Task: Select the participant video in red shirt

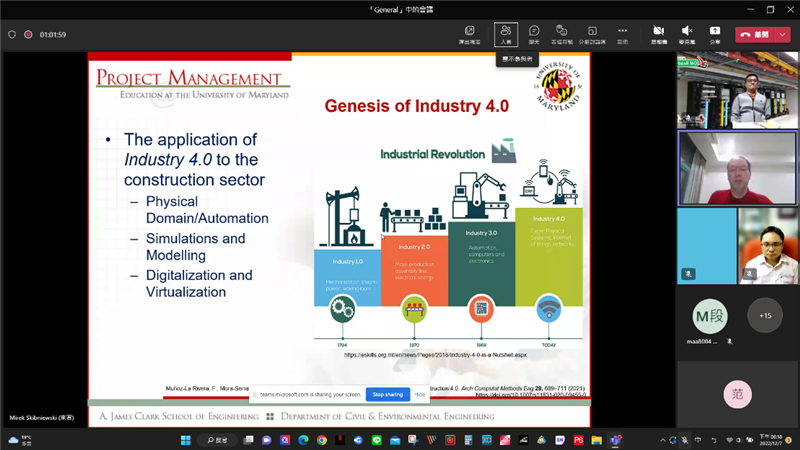Action: click(737, 167)
